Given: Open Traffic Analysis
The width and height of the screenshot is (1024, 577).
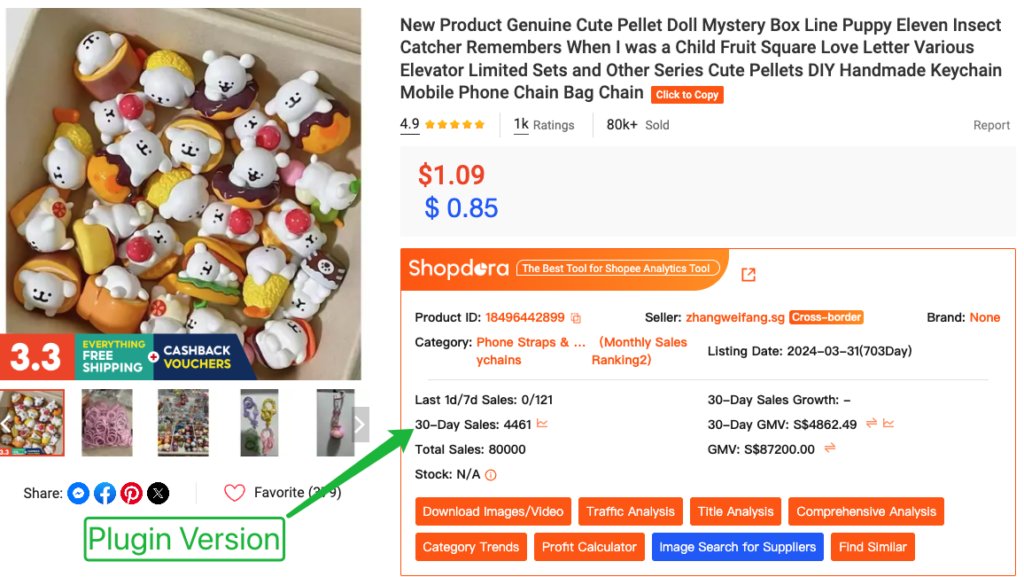Looking at the screenshot, I should [x=630, y=512].
